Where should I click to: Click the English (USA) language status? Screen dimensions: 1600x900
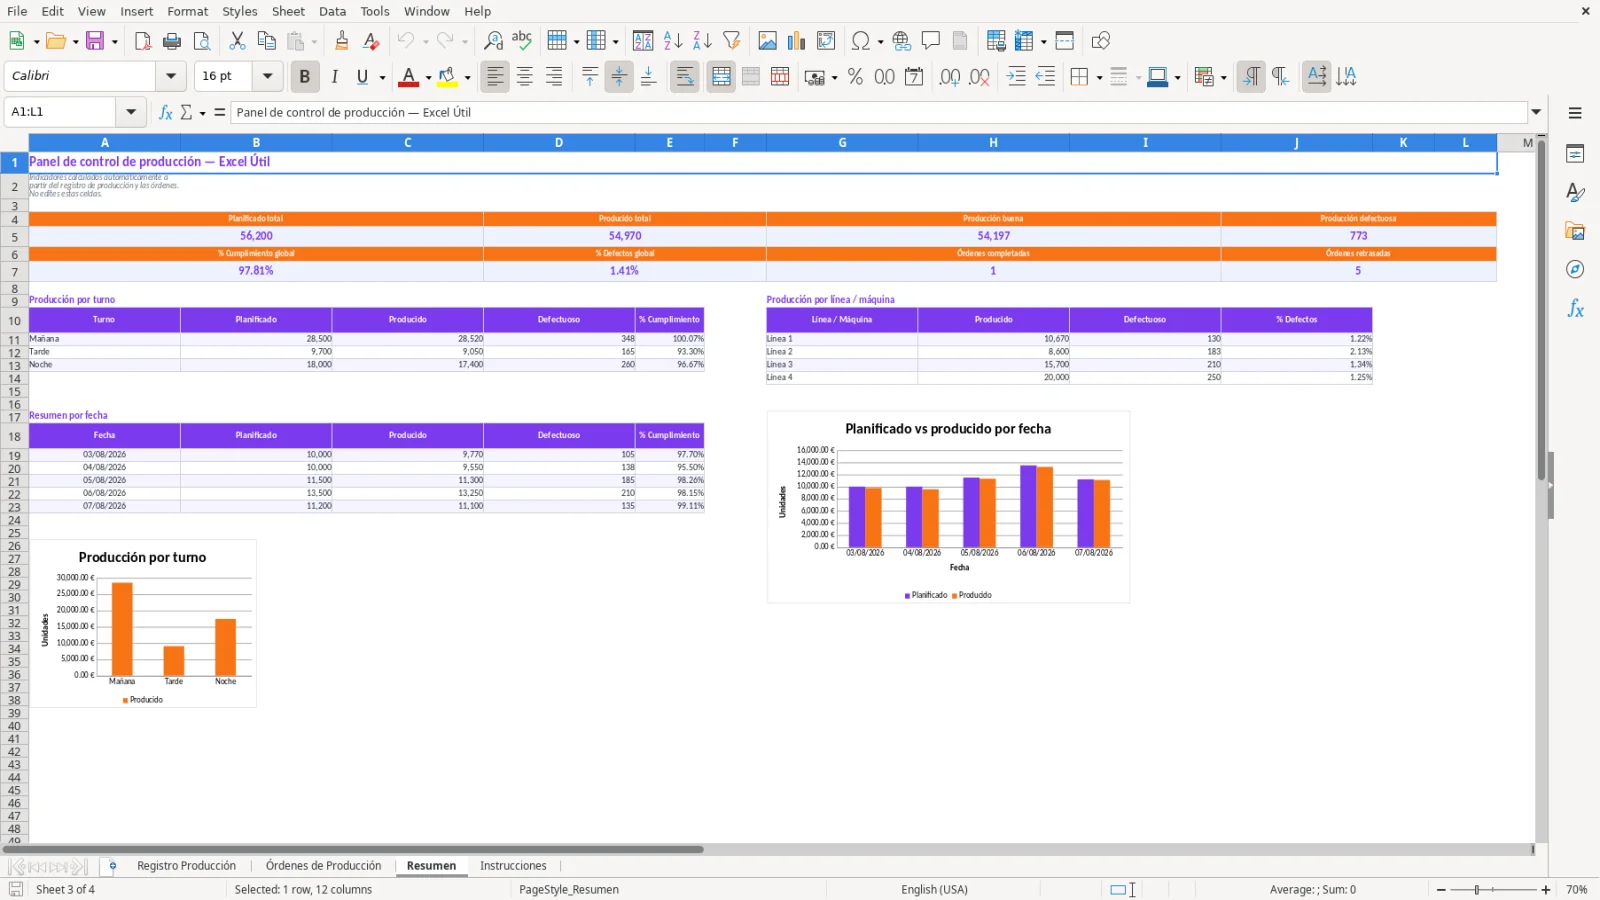tap(934, 890)
